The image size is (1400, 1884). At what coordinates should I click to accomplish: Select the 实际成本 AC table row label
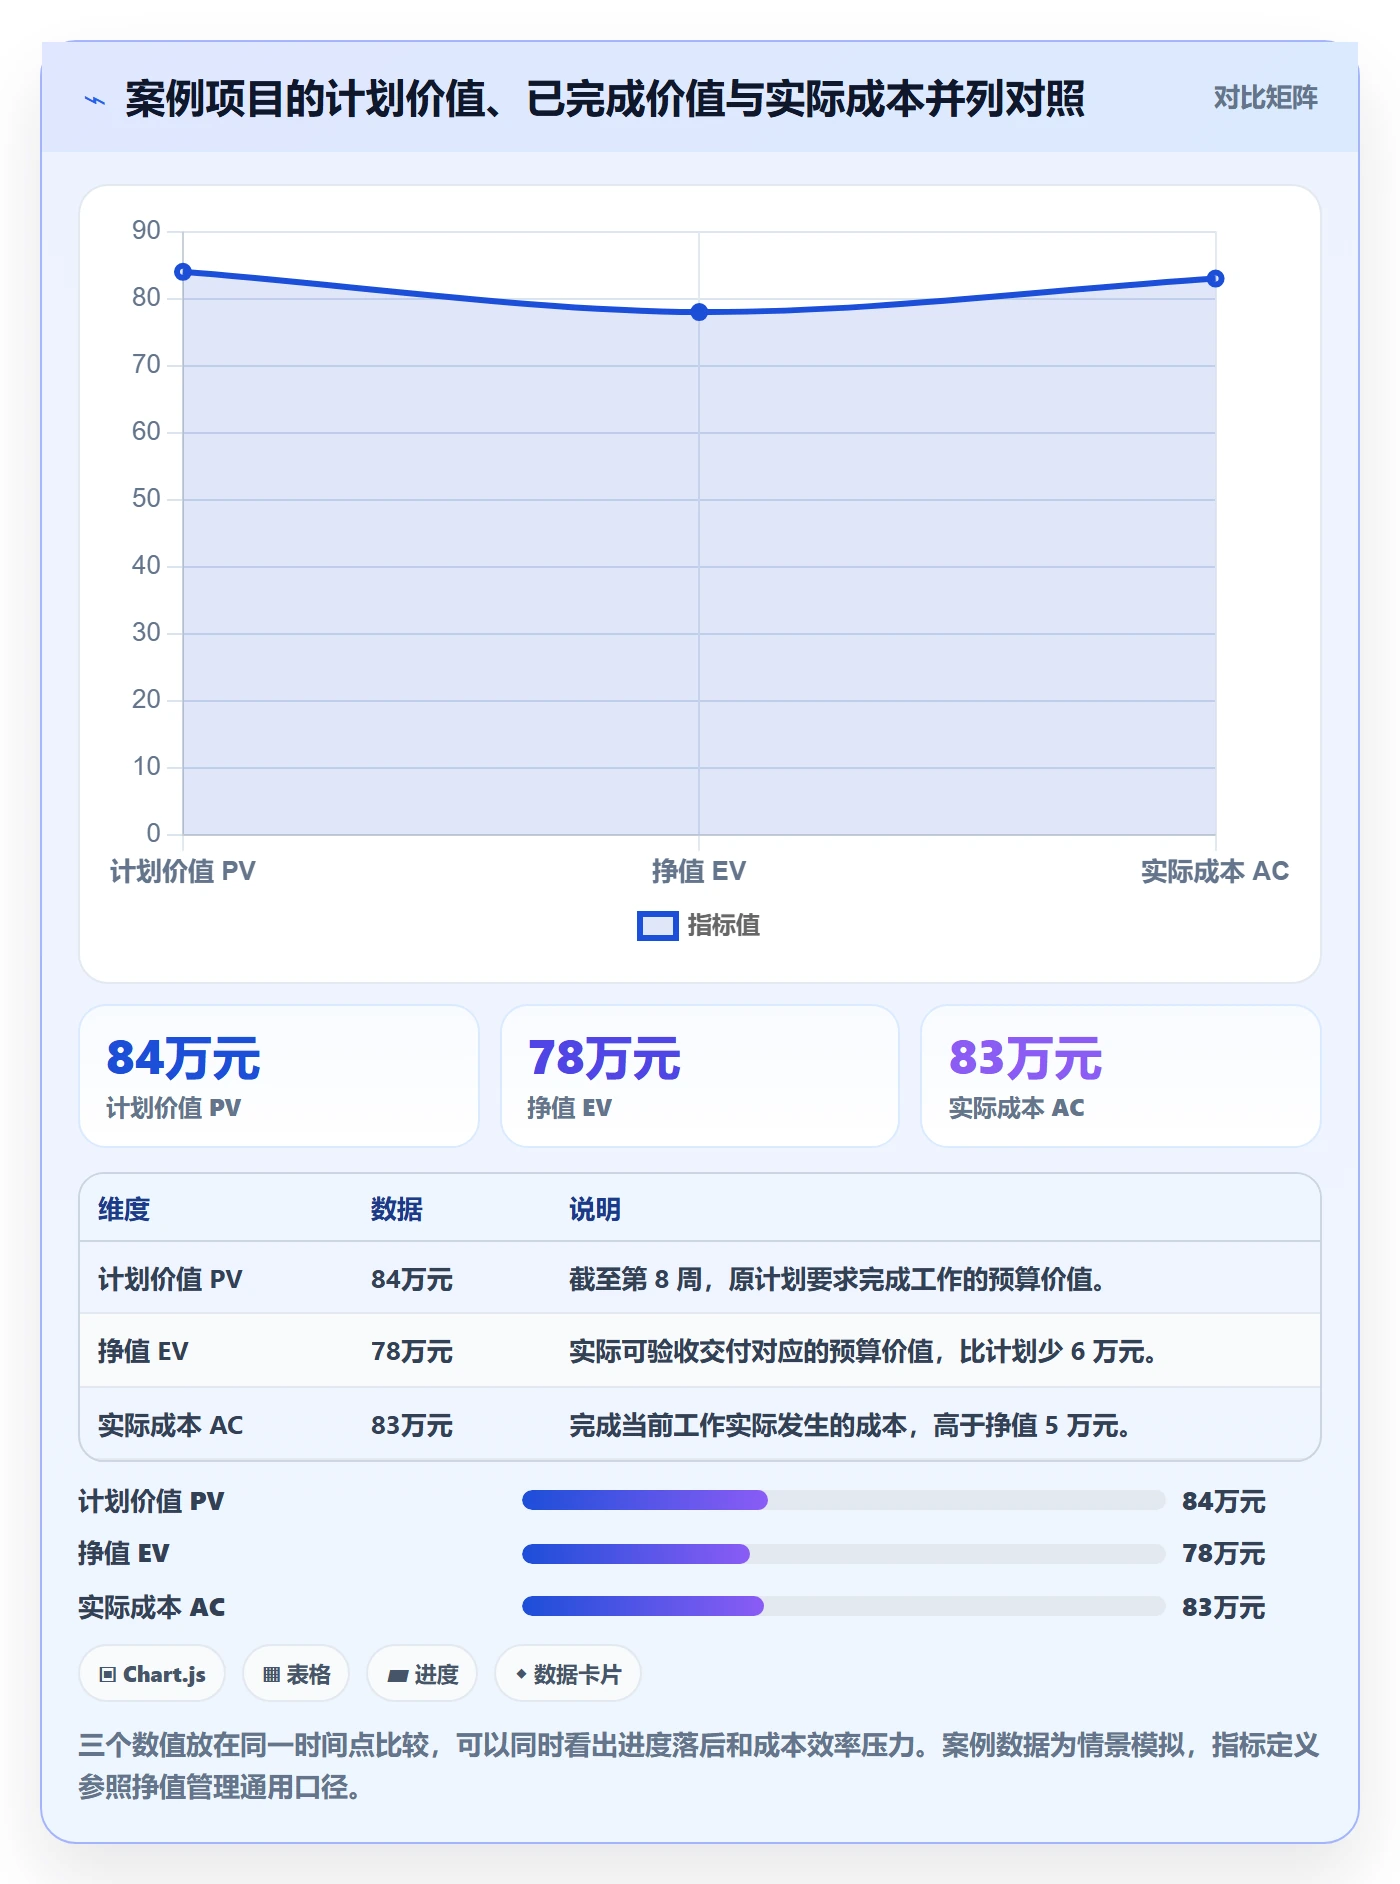170,1425
